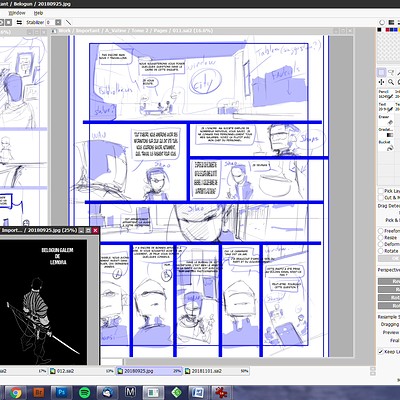Toggle the Pick Line checkbox
This screenshot has height=400, width=400.
click(x=381, y=191)
